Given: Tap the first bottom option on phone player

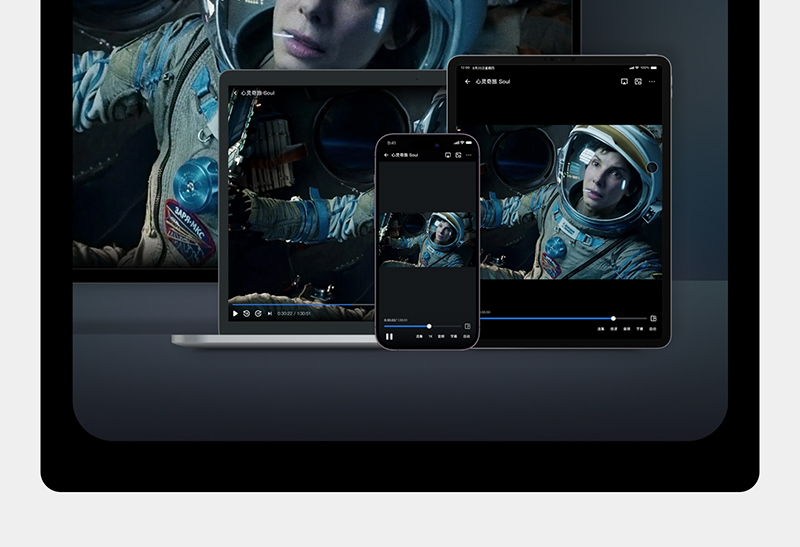Looking at the screenshot, I should (419, 337).
